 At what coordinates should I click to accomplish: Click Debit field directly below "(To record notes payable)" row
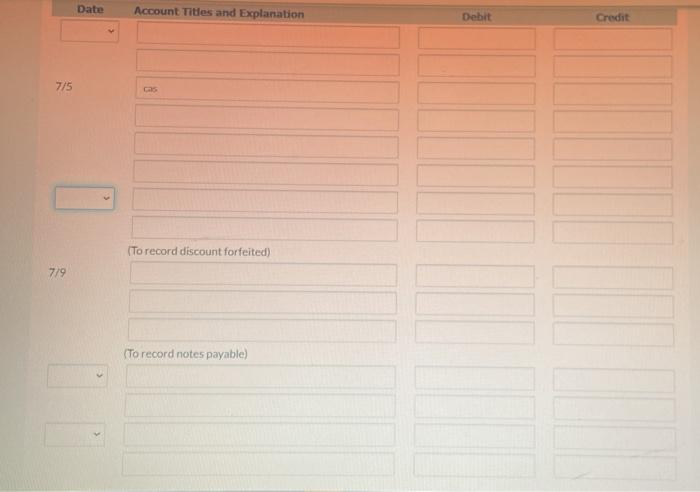coord(475,379)
